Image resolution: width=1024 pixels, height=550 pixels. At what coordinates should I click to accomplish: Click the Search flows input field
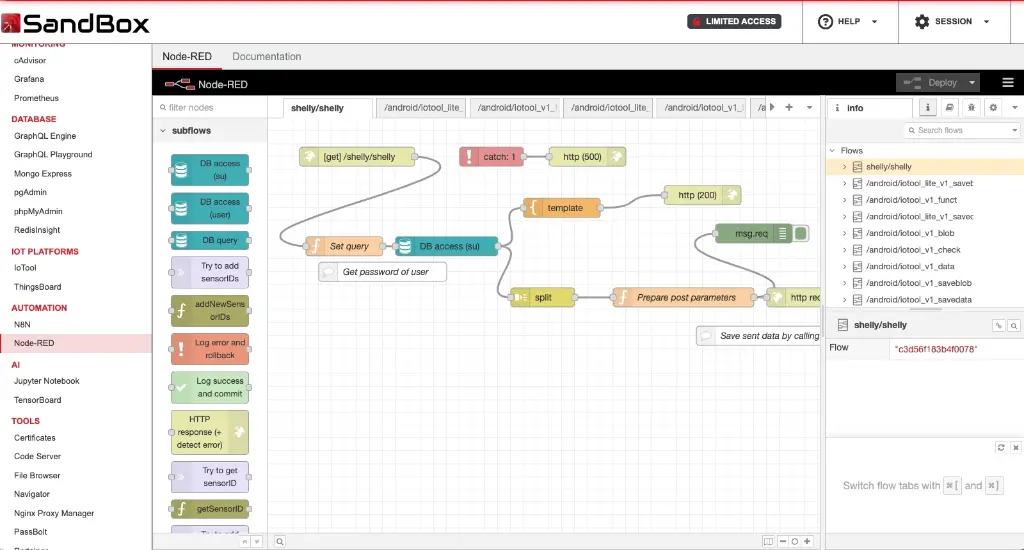(961, 130)
